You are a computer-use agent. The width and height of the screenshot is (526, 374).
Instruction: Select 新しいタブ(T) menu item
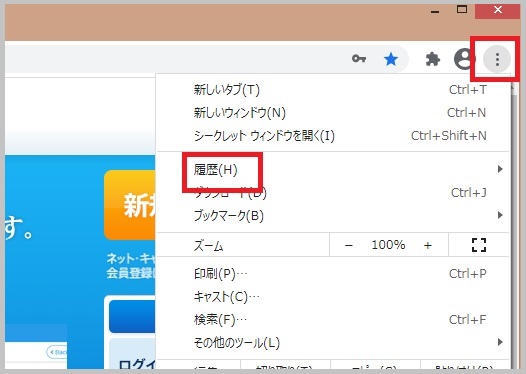click(333, 90)
